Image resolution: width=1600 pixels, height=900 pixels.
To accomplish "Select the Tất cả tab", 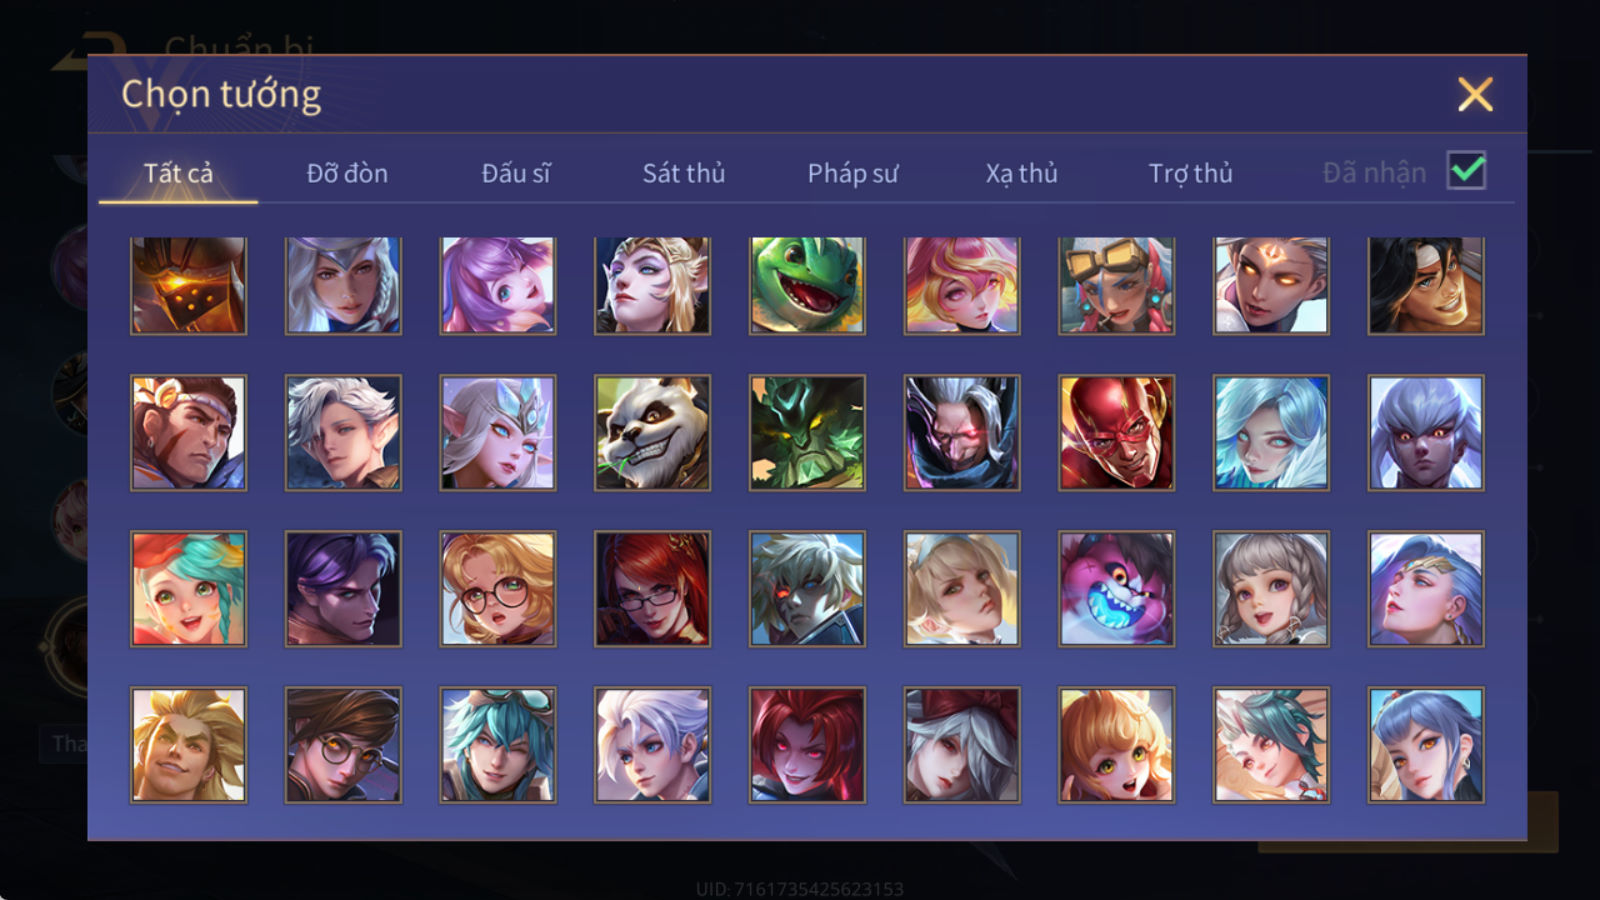I will [x=178, y=173].
